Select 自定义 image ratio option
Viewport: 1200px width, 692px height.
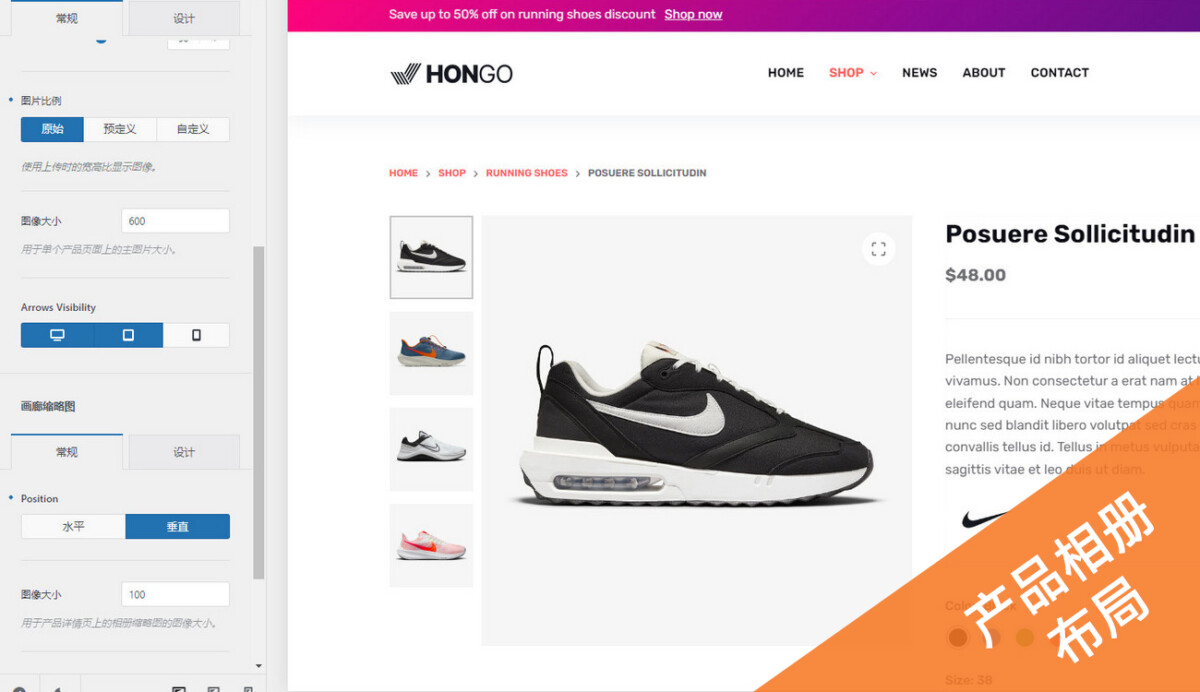[193, 129]
